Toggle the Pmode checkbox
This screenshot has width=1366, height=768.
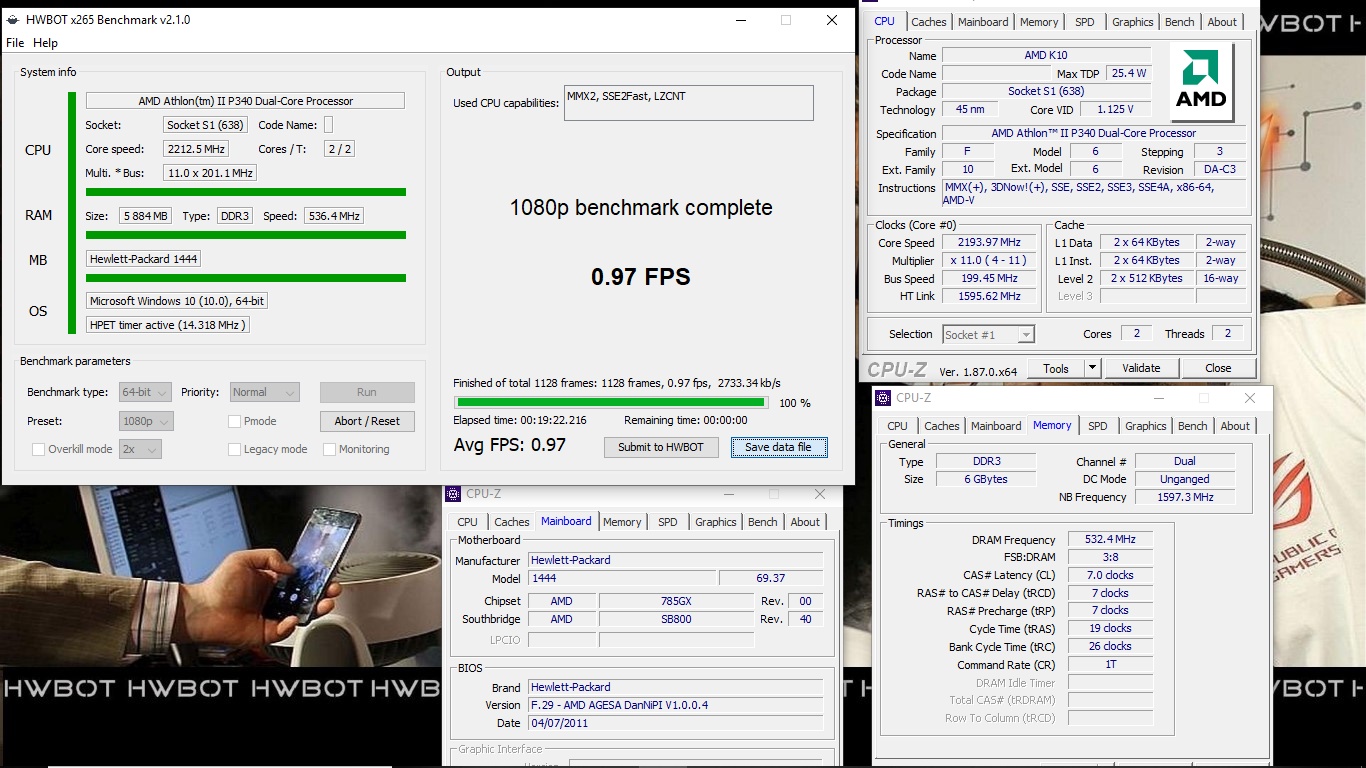pos(234,421)
